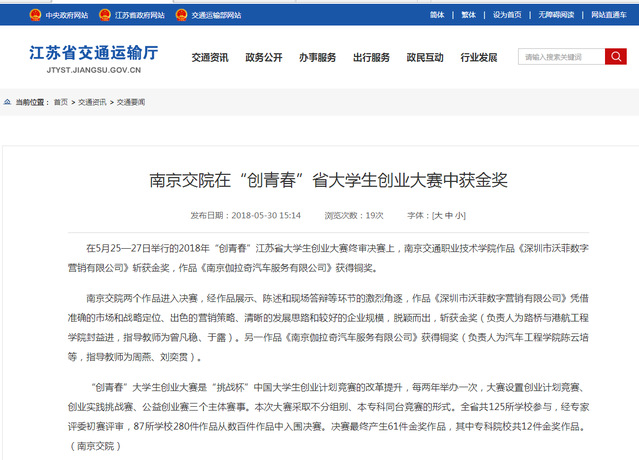Open the 办事服务 navigation menu

[x=317, y=58]
